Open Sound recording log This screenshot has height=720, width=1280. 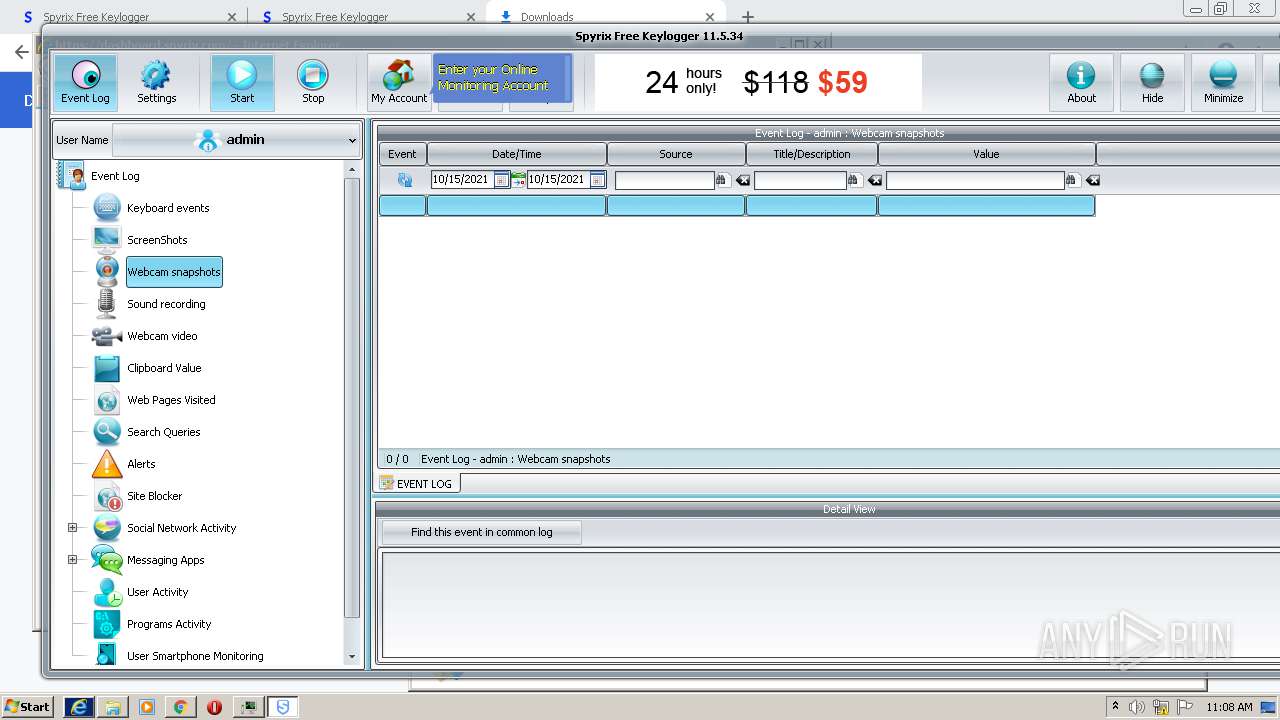point(166,304)
